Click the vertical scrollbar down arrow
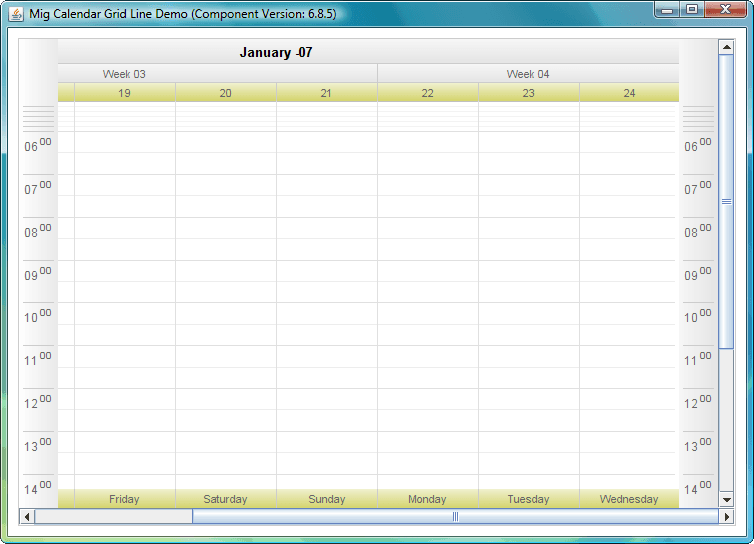 [x=727, y=500]
